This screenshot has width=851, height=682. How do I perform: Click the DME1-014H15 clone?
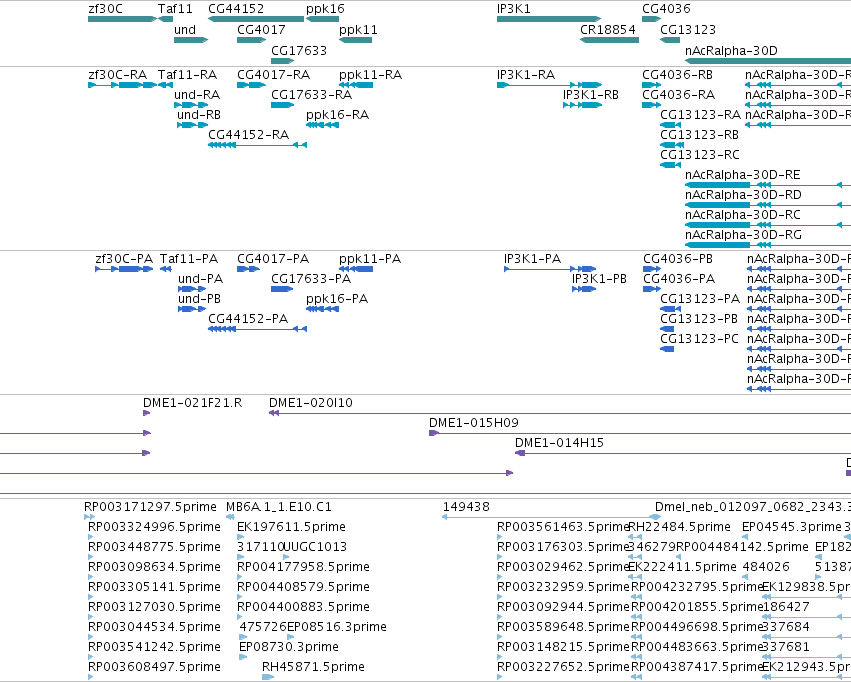[683, 454]
